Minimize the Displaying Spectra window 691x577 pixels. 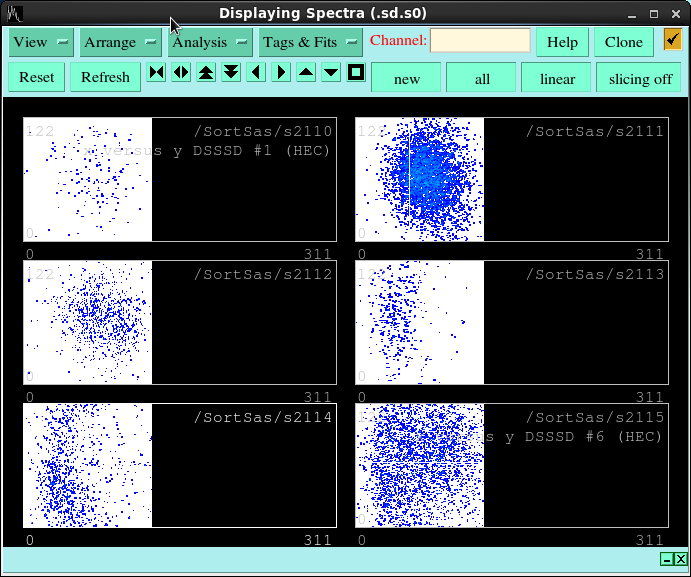(x=632, y=15)
